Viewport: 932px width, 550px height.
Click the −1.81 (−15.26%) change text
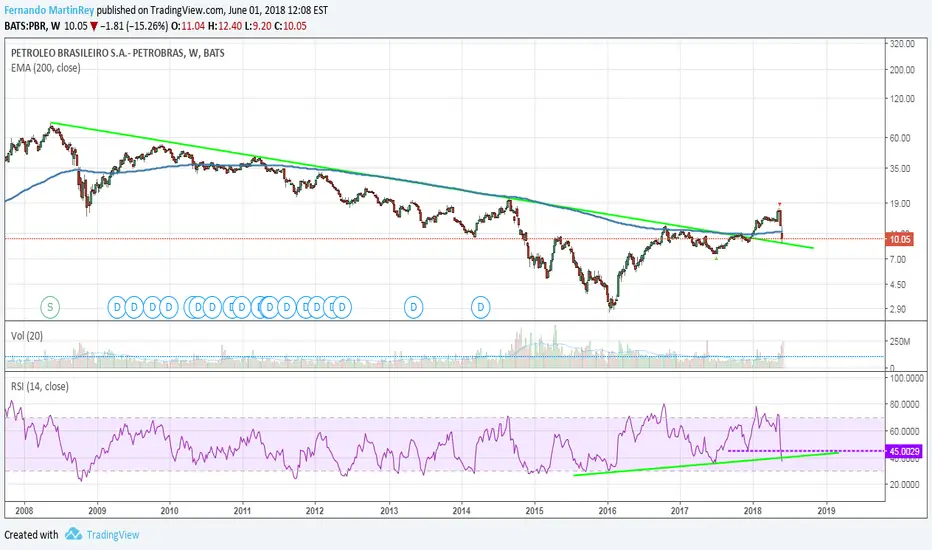click(x=134, y=26)
